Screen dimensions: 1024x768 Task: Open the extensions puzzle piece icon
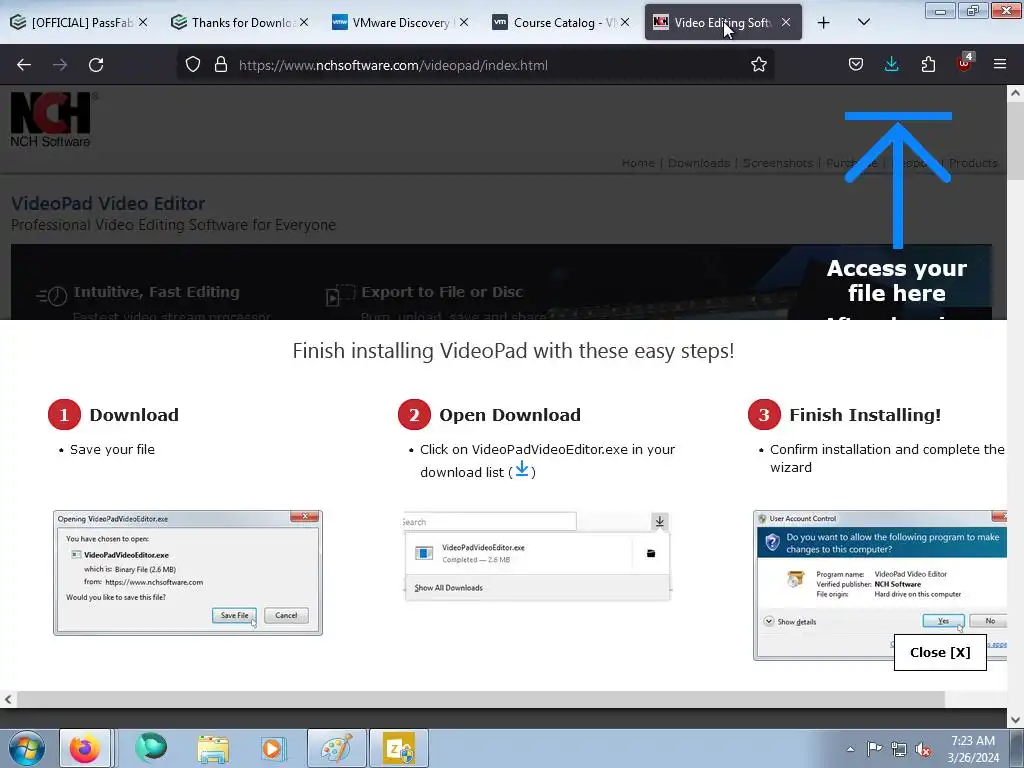(x=928, y=65)
